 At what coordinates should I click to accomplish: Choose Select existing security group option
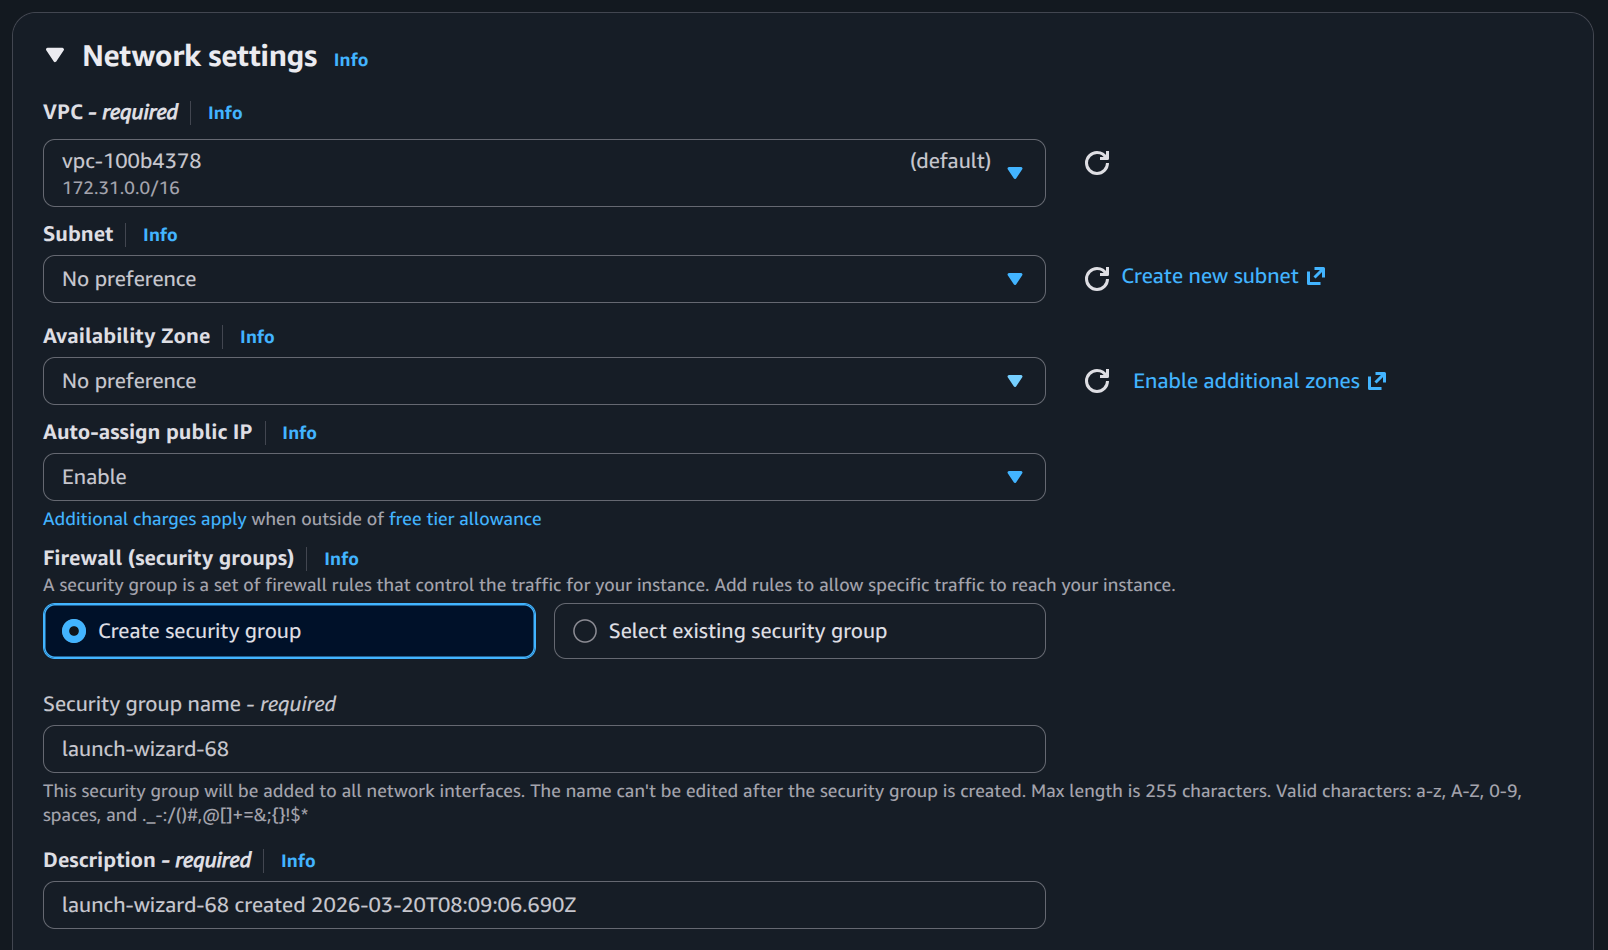click(x=584, y=631)
